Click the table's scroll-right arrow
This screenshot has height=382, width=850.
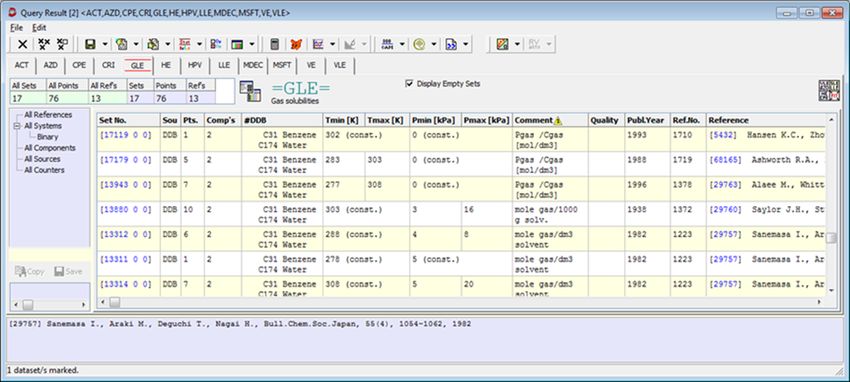point(819,302)
